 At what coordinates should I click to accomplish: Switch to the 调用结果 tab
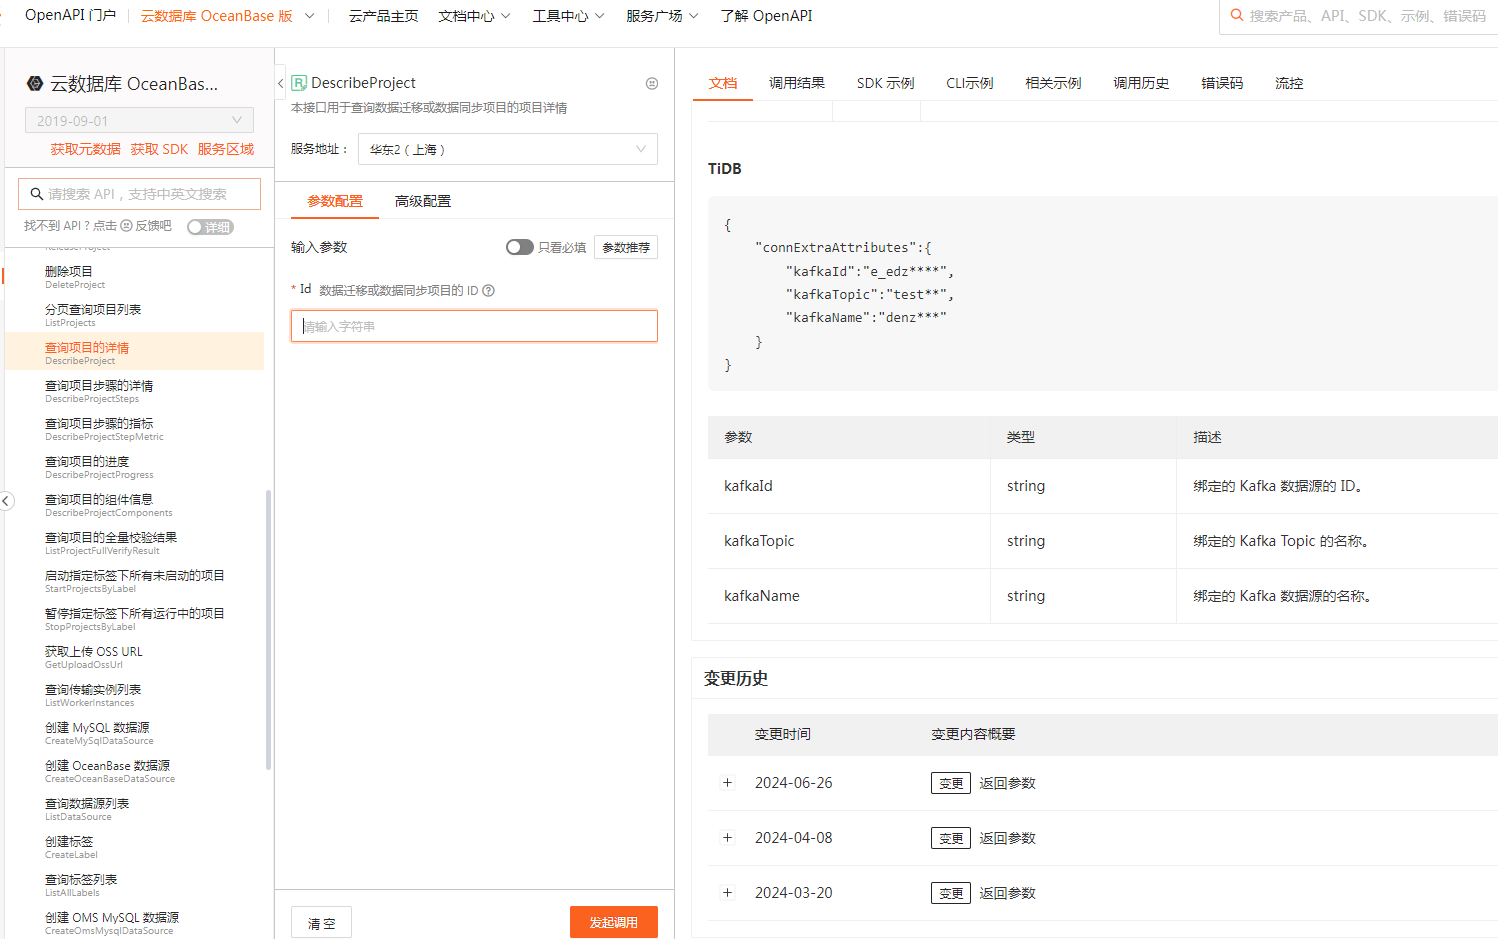(797, 83)
